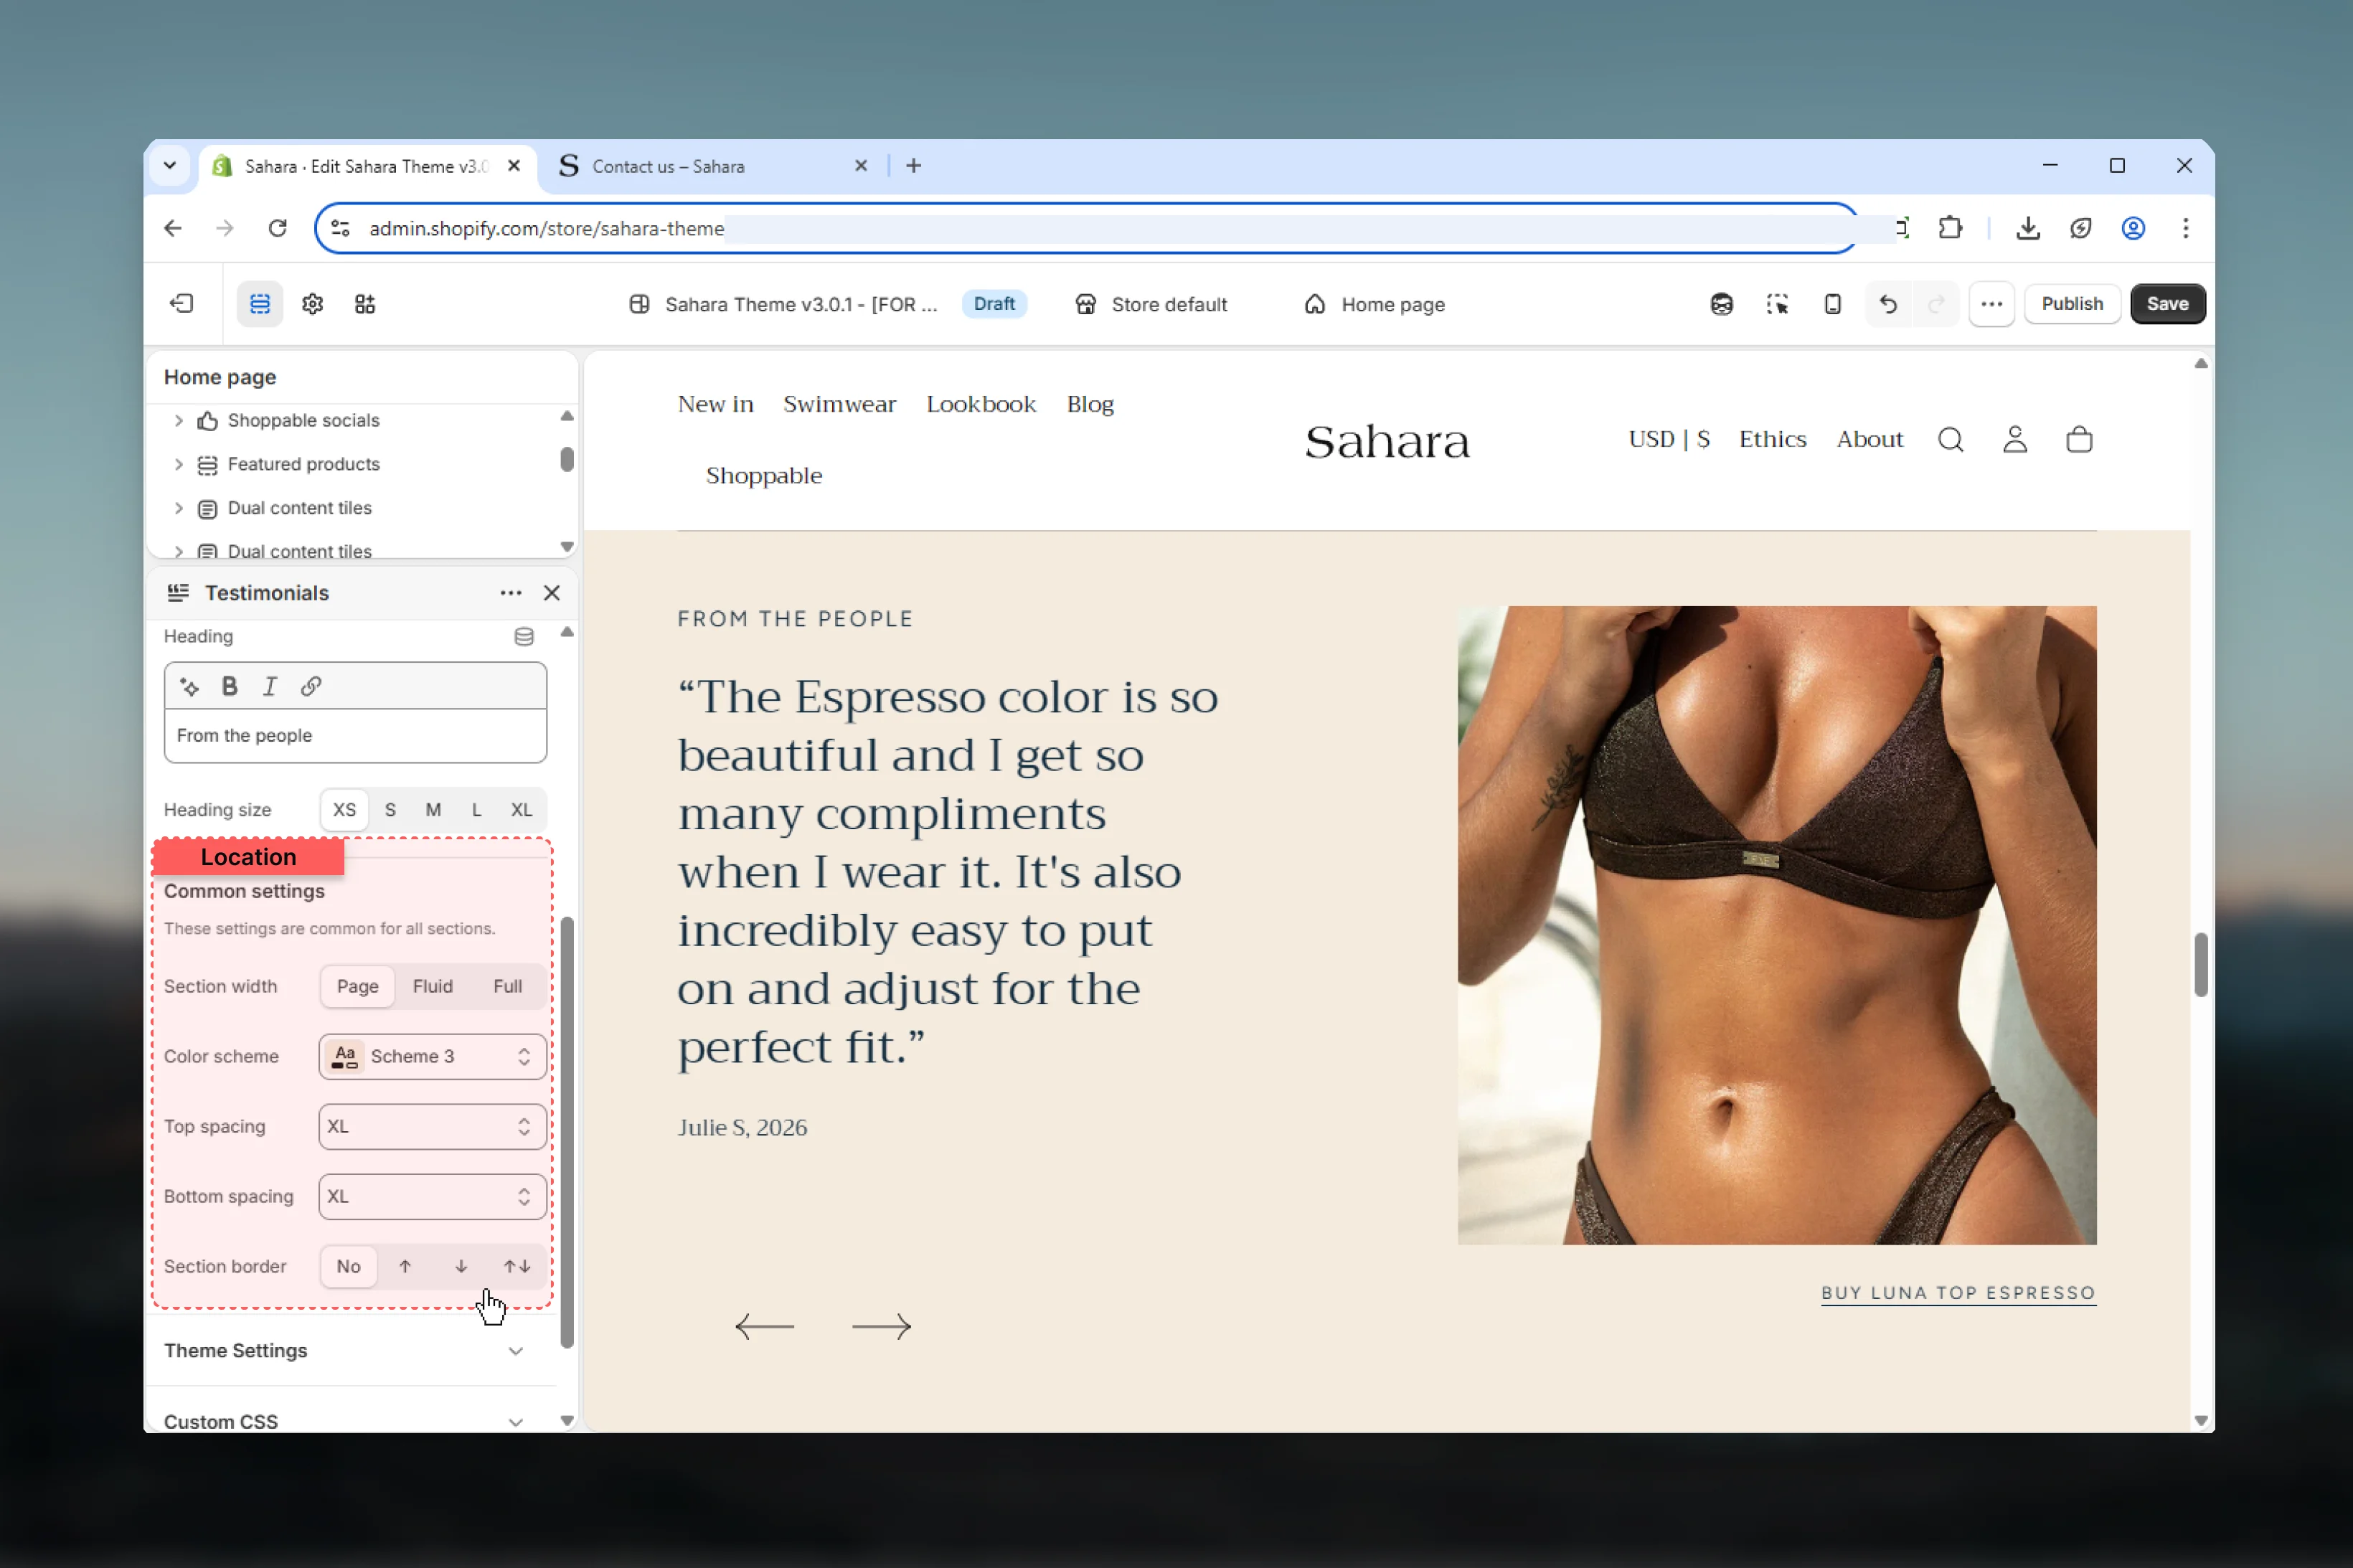Open the browser tab search dropdown

(170, 166)
